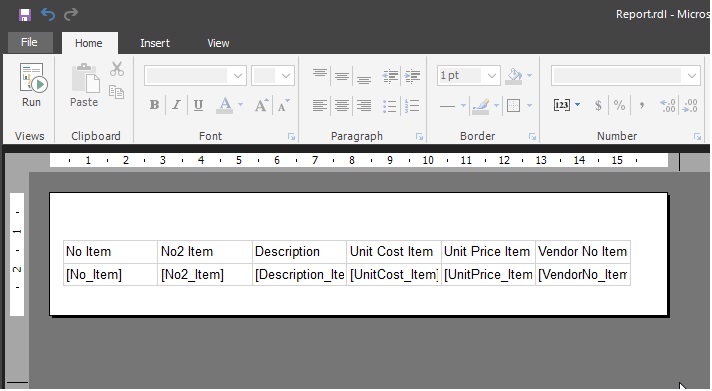The width and height of the screenshot is (712, 391).
Task: Click the Save icon in the title bar
Action: pyautogui.click(x=25, y=15)
